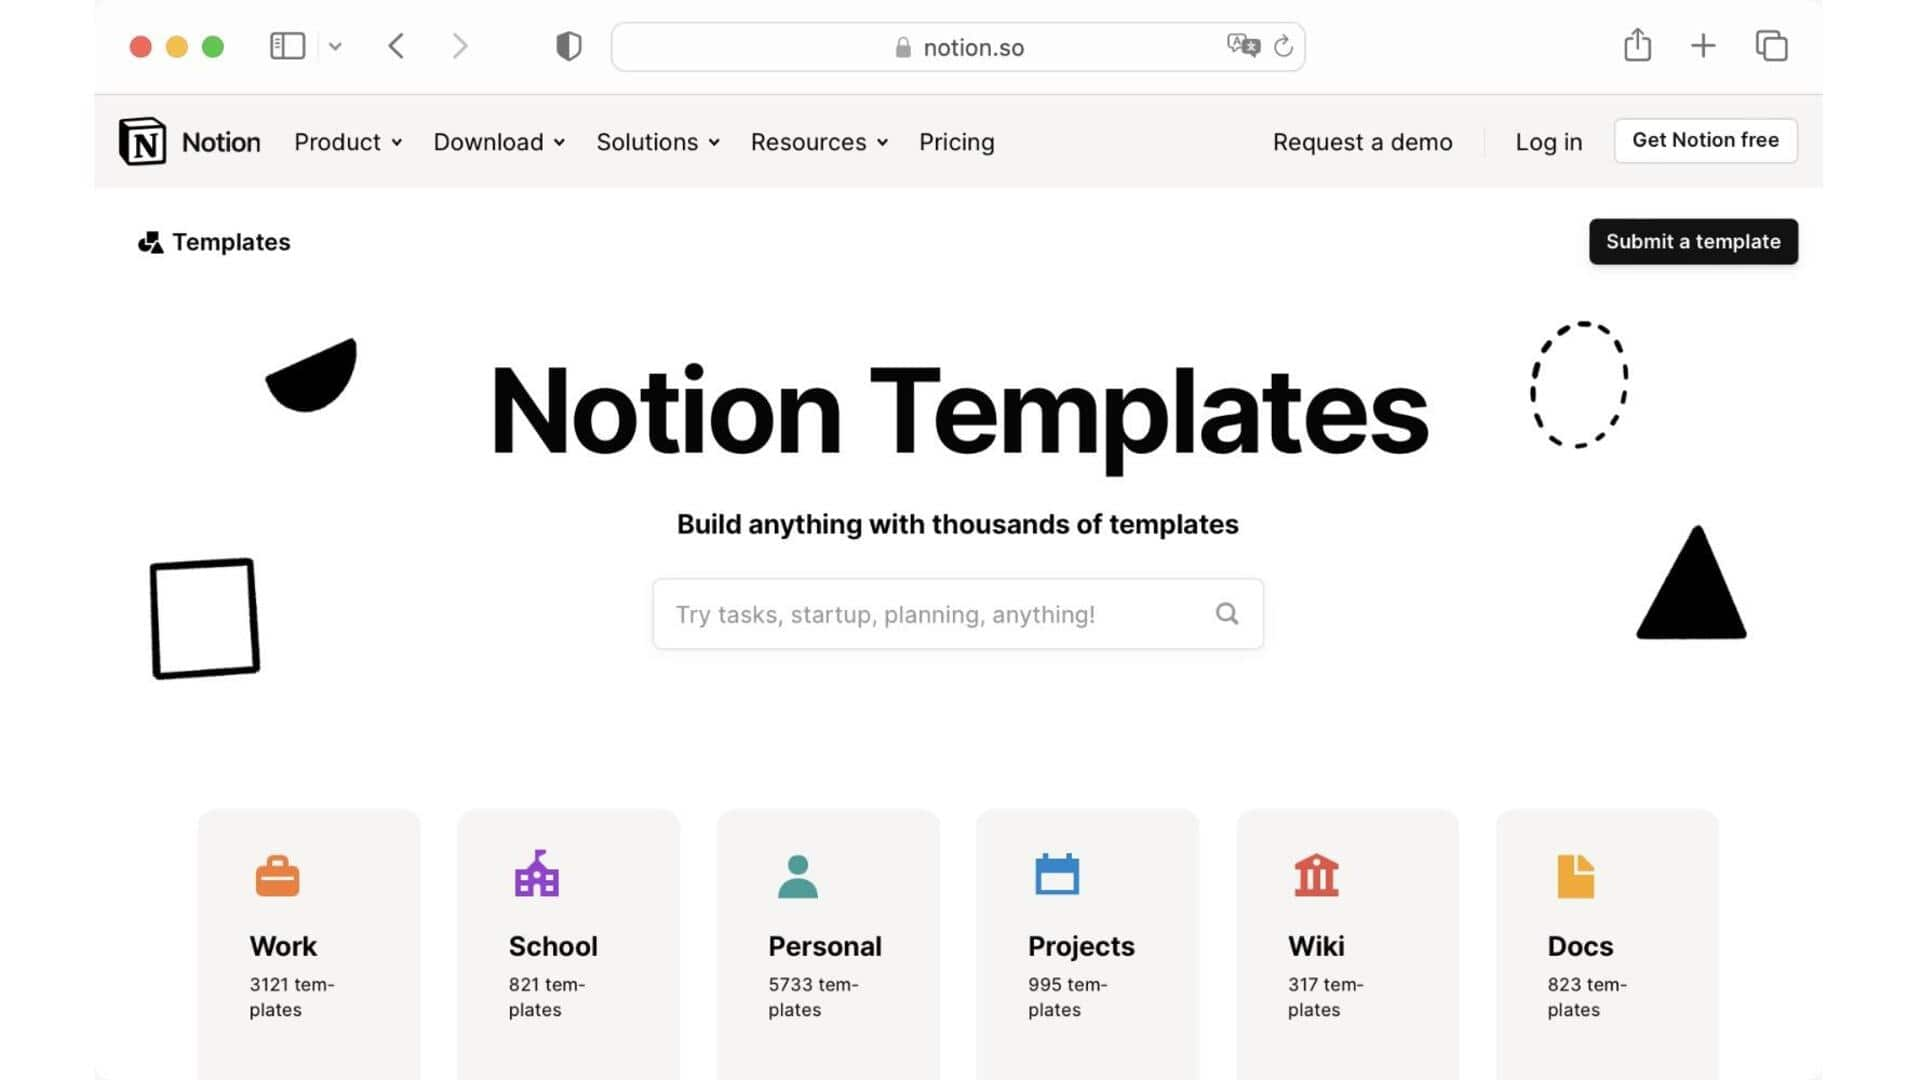1920x1080 pixels.
Task: Expand the Product dropdown menu
Action: (345, 141)
